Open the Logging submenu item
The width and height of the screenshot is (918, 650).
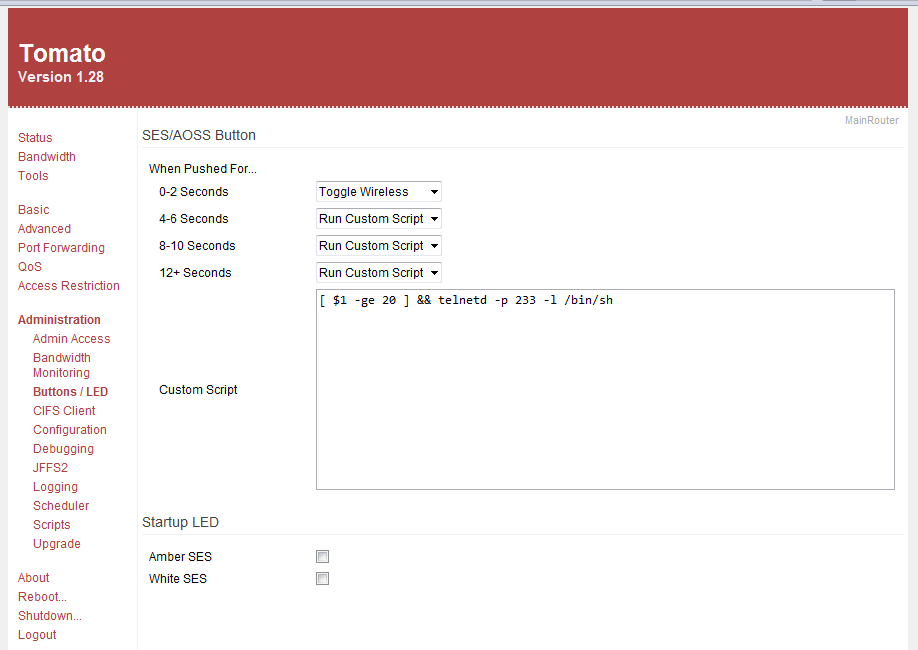click(55, 487)
